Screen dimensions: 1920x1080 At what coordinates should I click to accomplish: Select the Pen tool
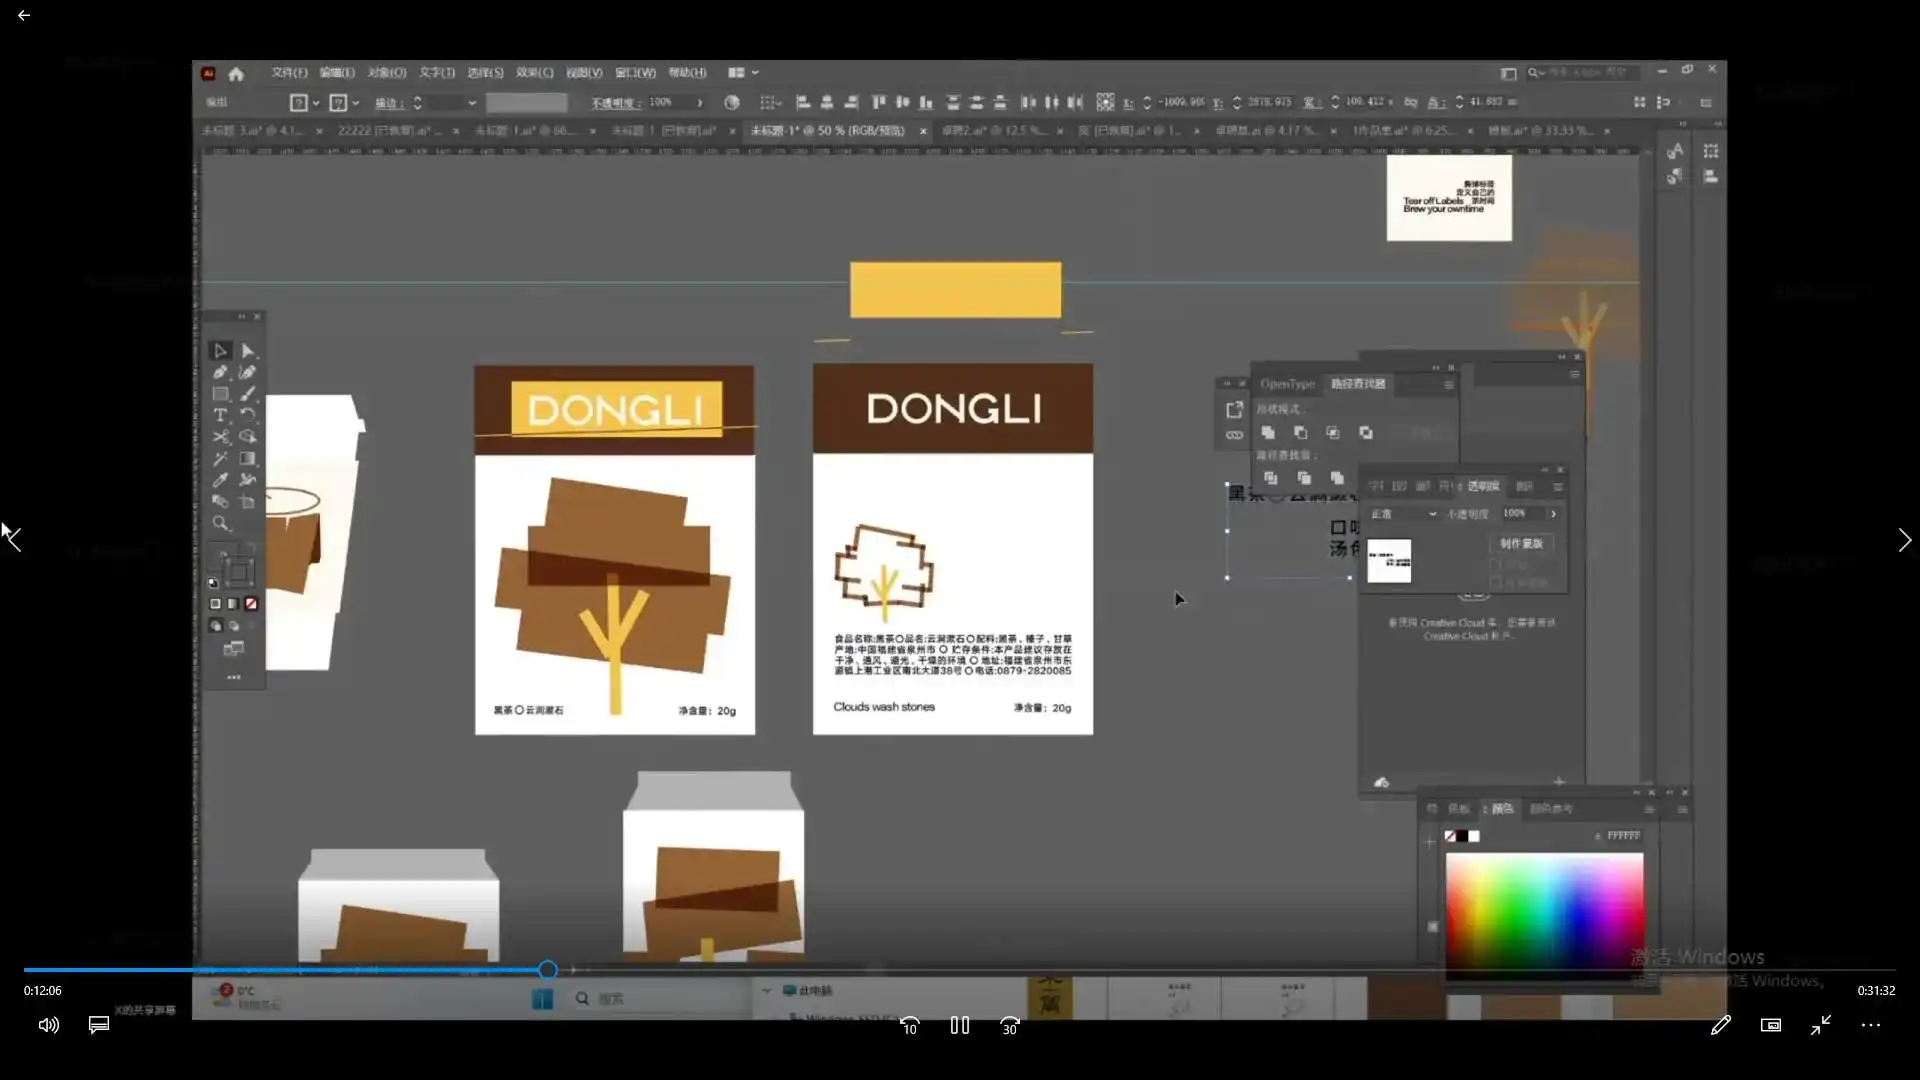click(x=220, y=372)
